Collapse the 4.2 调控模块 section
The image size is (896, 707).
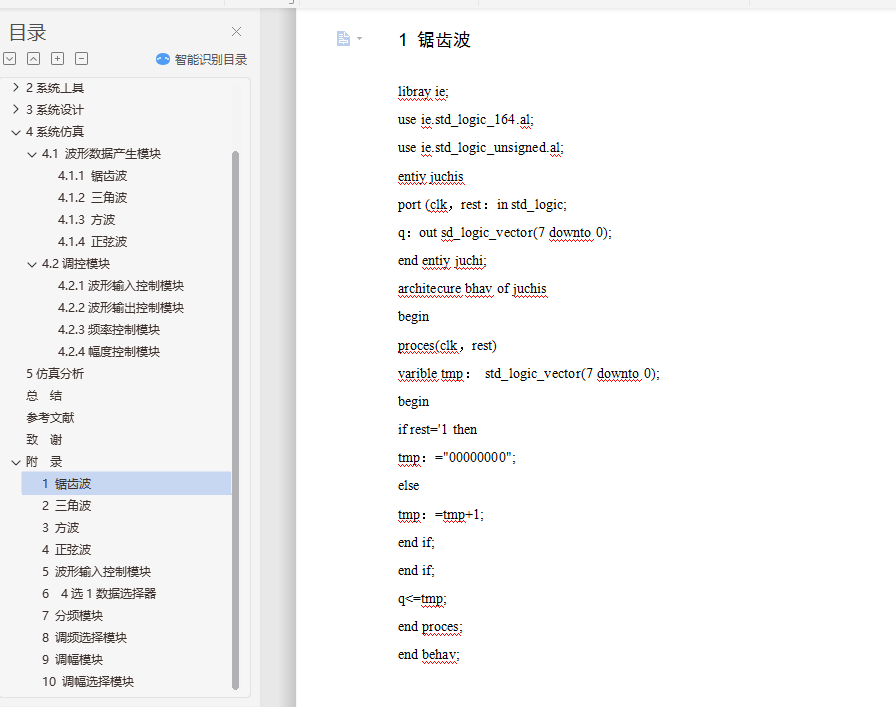(x=32, y=264)
